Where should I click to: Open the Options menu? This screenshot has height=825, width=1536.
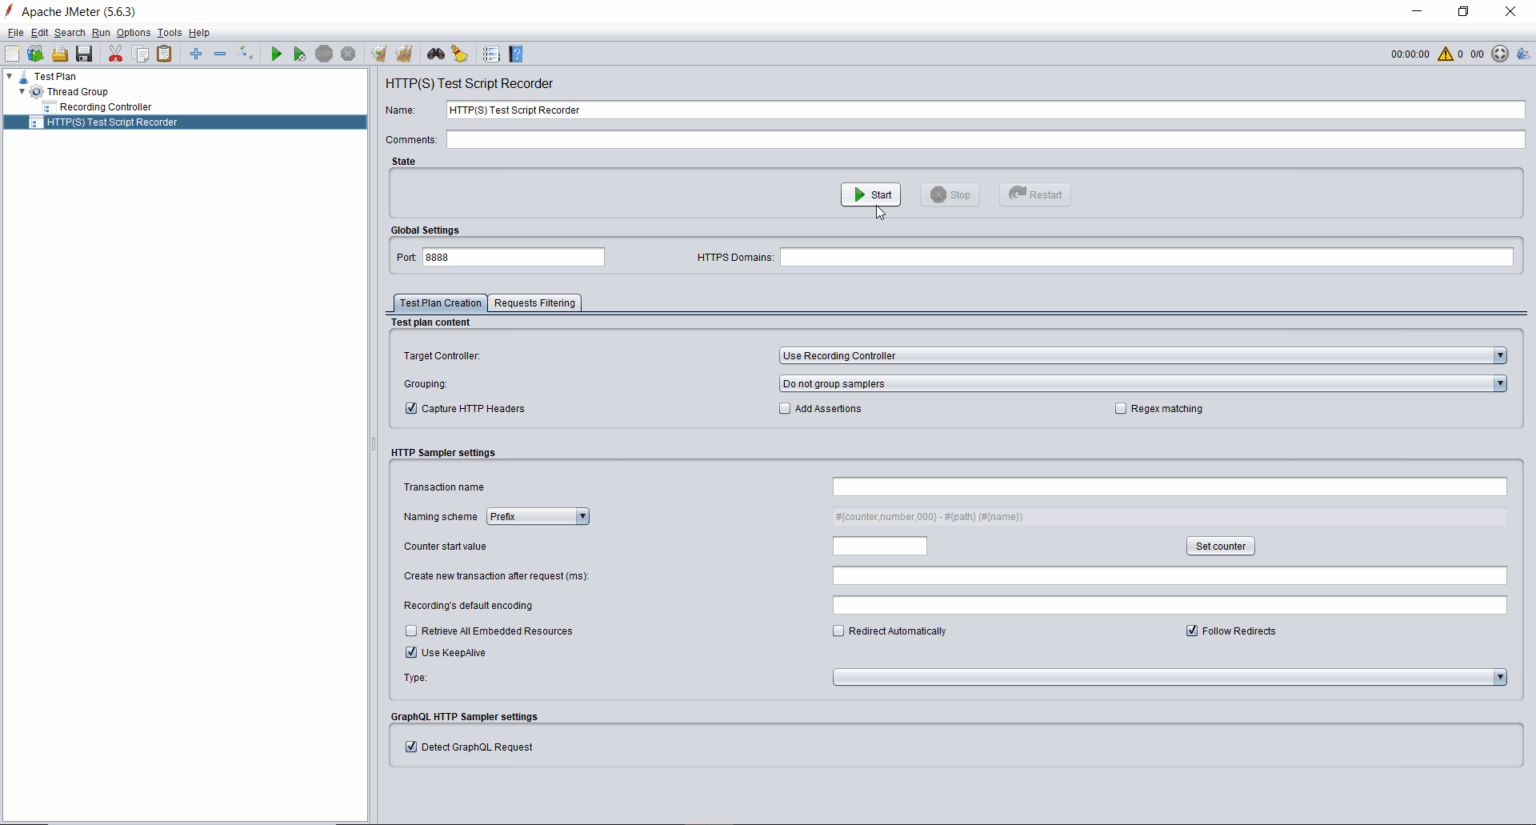coord(133,32)
